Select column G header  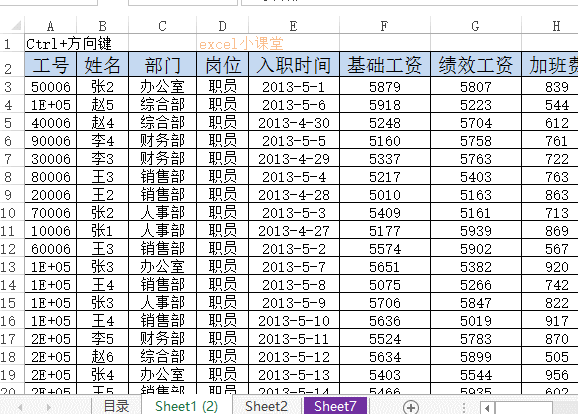tap(476, 26)
